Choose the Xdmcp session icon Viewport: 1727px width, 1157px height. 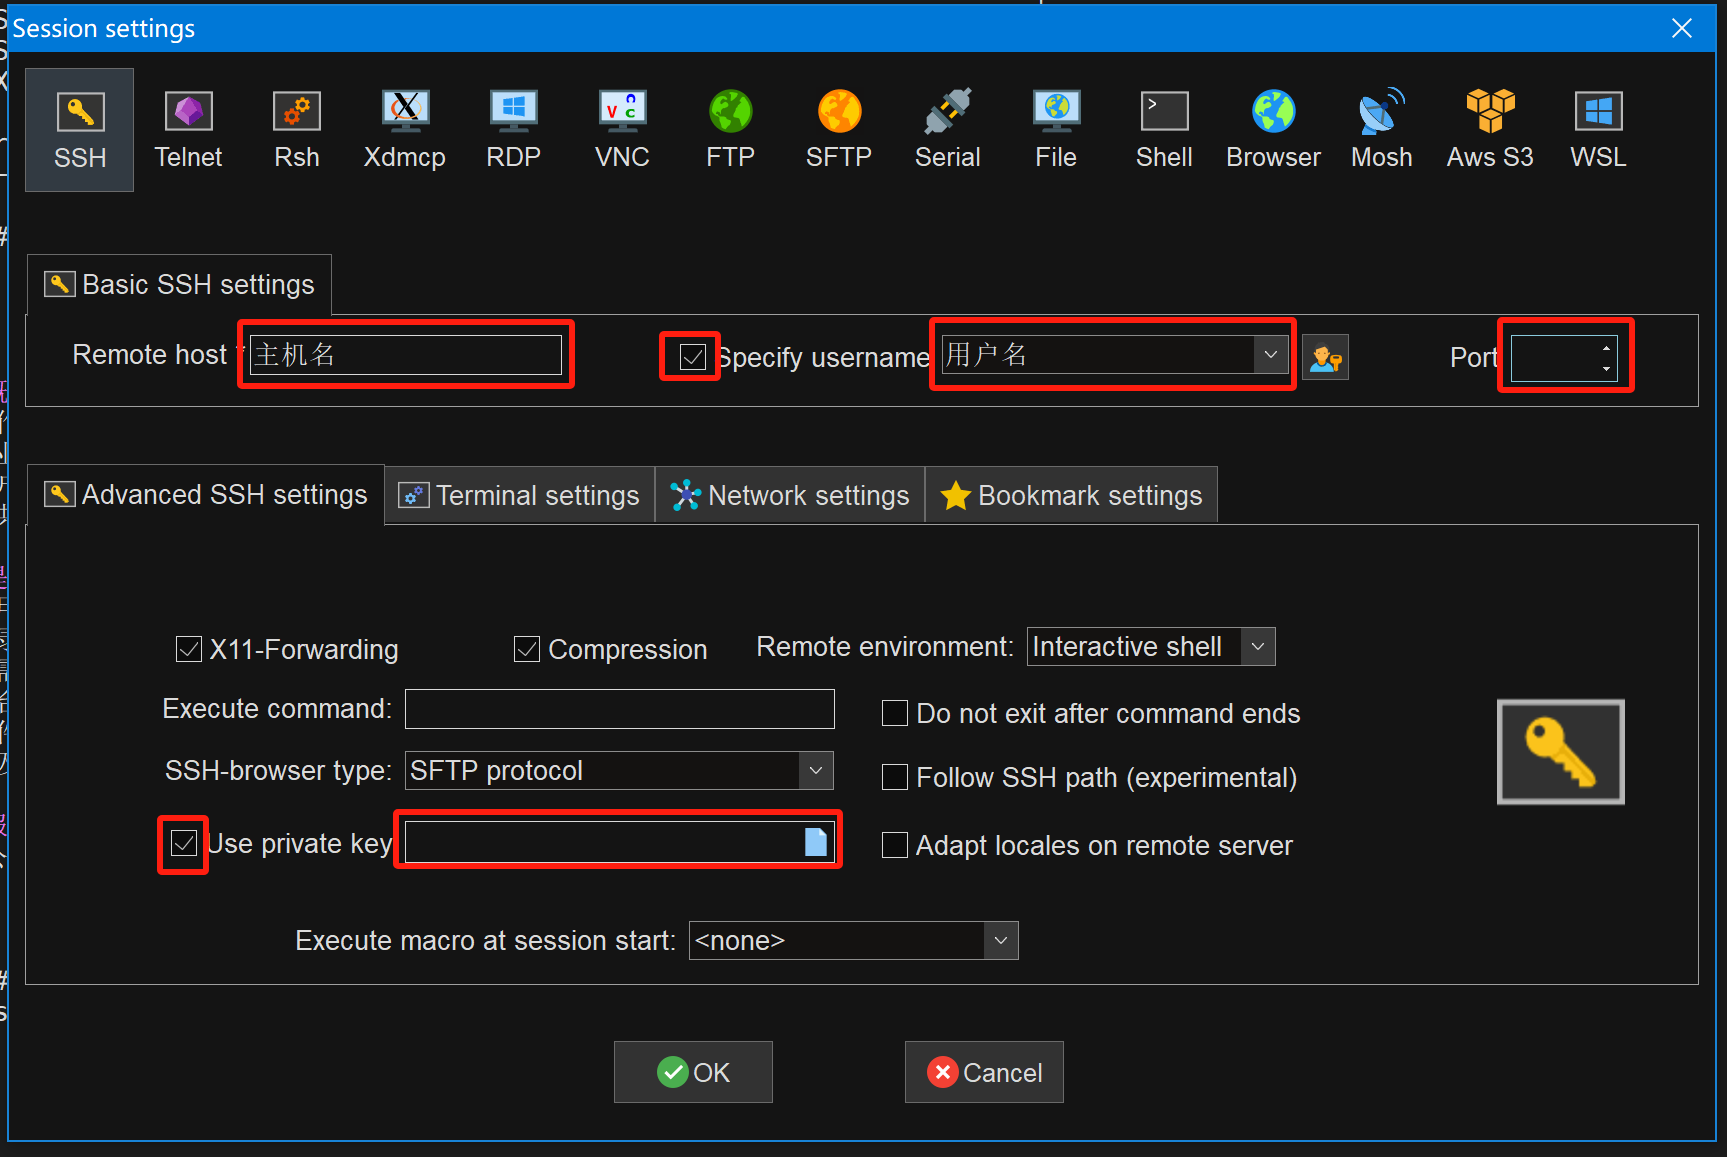click(404, 129)
